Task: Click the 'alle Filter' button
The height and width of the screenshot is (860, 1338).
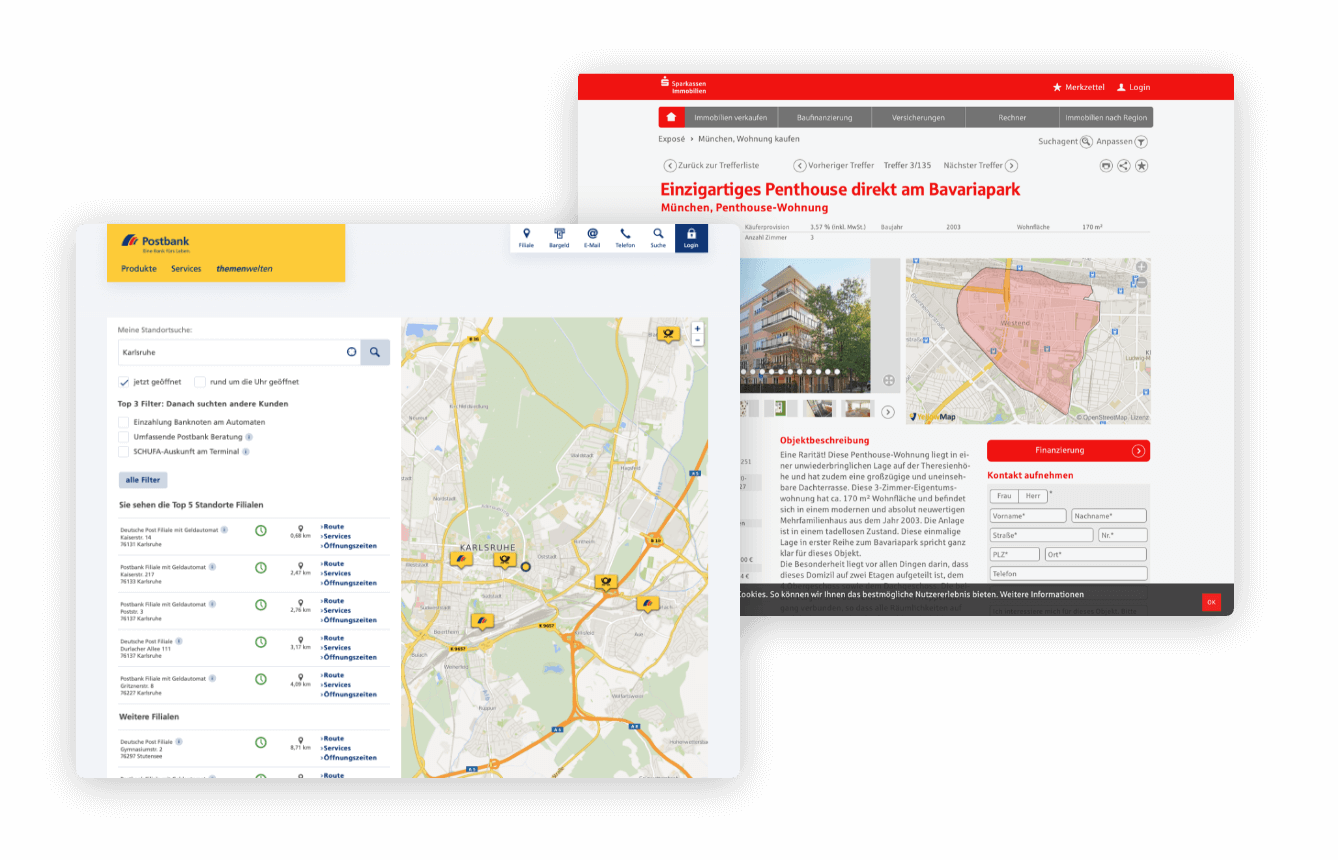Action: tap(143, 480)
